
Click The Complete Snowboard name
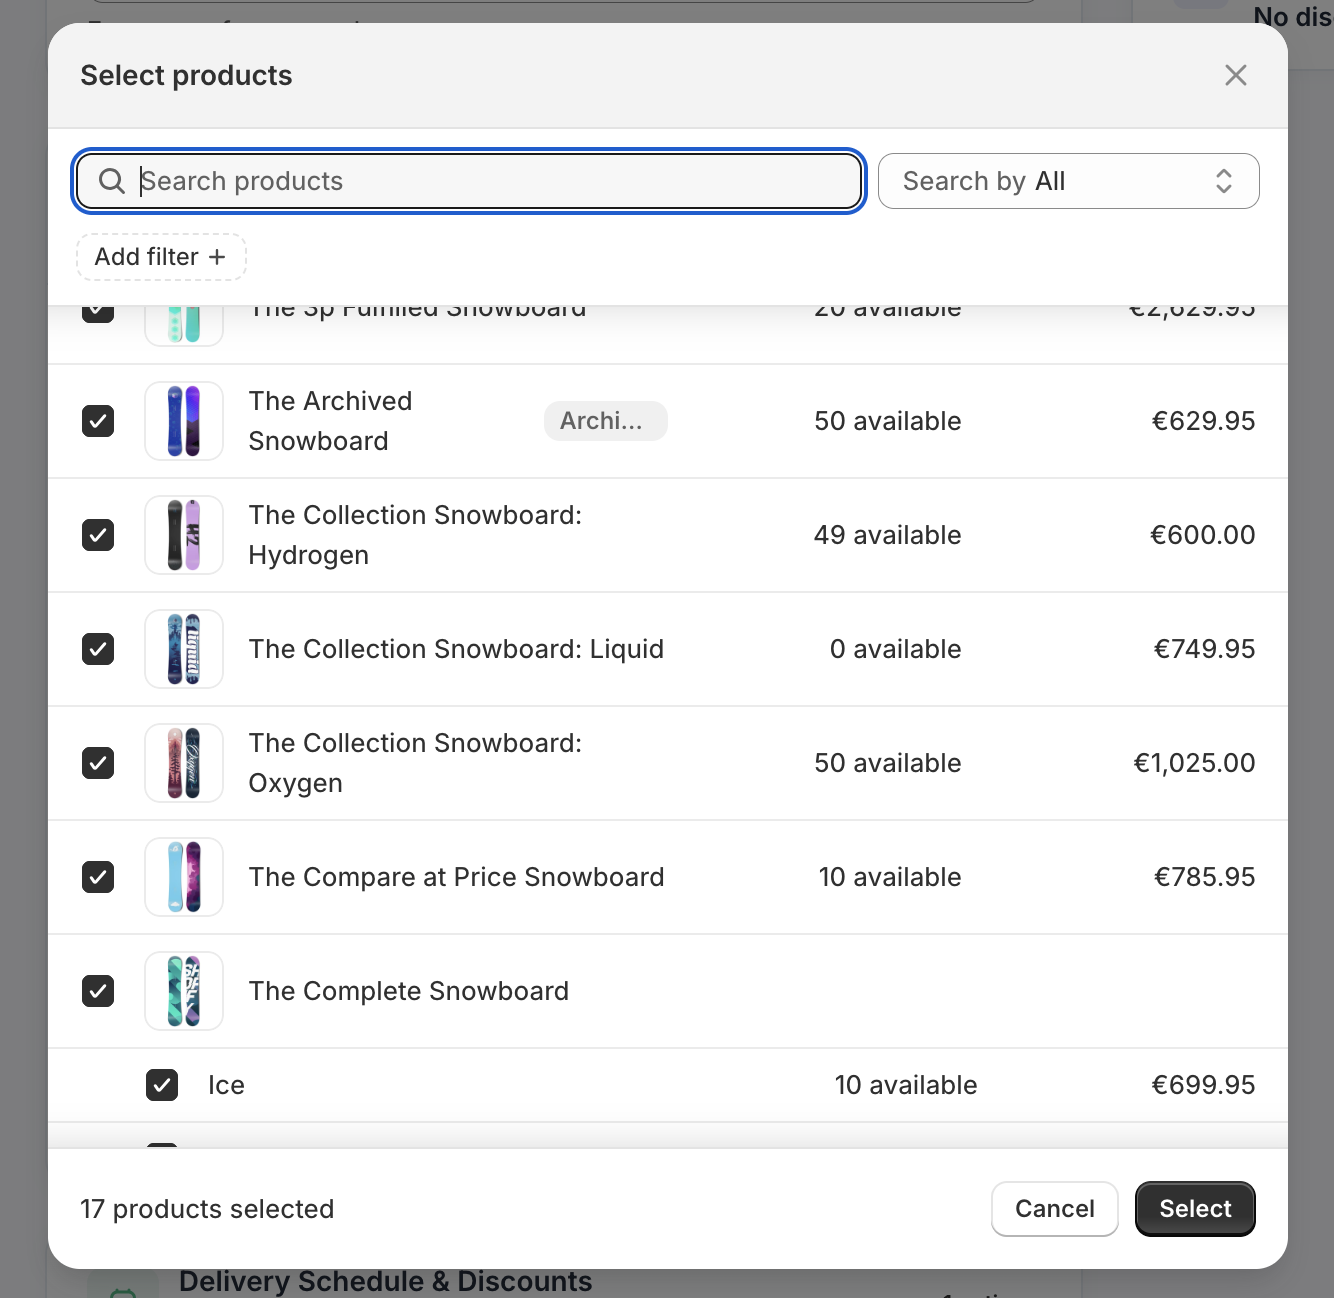click(409, 991)
